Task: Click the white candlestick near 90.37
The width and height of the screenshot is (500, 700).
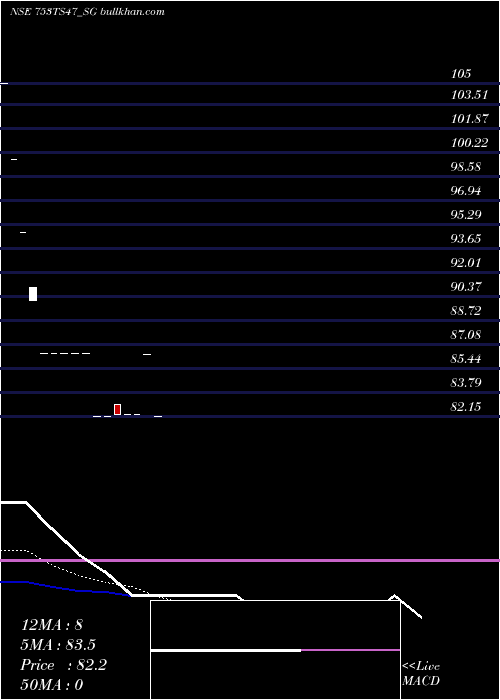Action: (x=33, y=294)
